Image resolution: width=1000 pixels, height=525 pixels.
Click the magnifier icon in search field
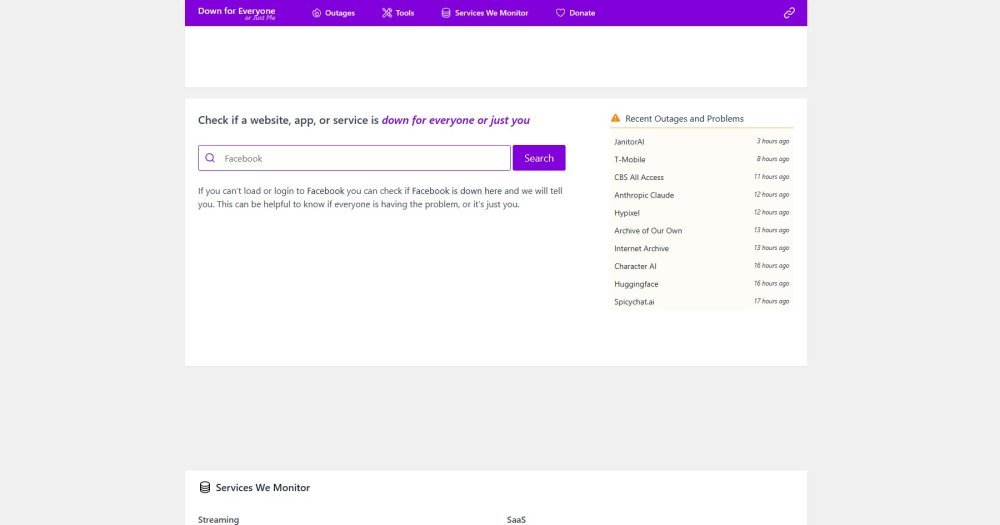pyautogui.click(x=210, y=158)
